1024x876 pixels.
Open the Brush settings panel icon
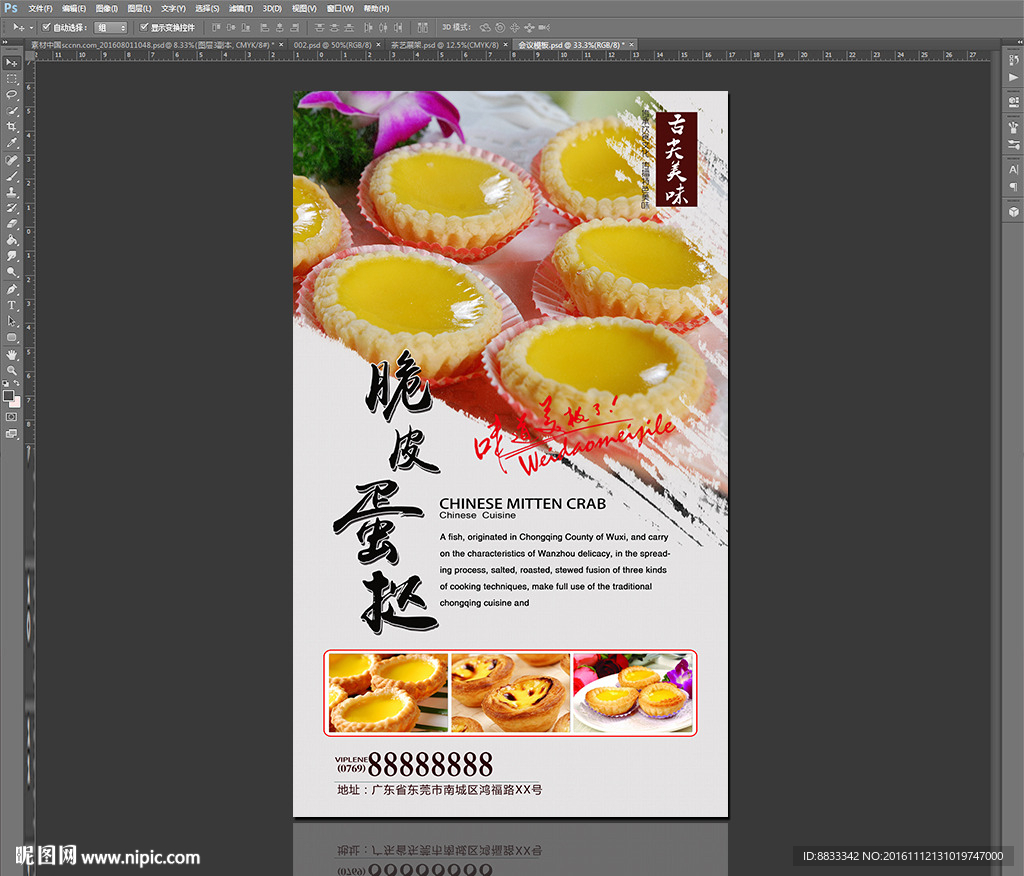pyautogui.click(x=1014, y=144)
